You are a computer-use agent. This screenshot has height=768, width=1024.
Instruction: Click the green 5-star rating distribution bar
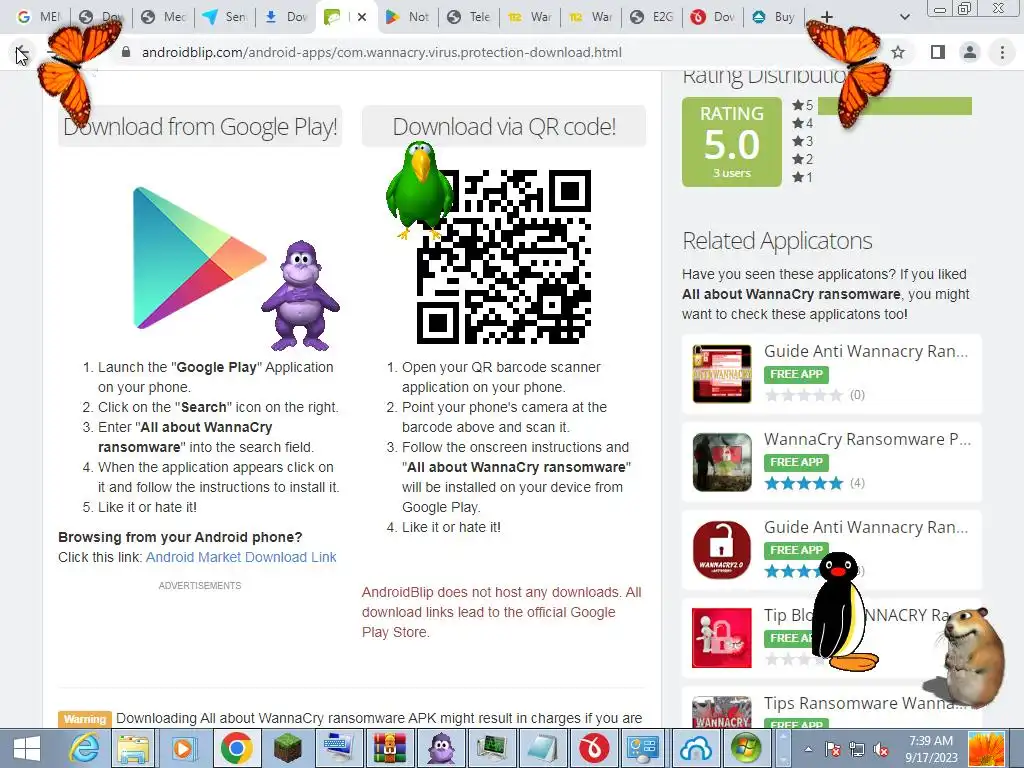[x=895, y=106]
